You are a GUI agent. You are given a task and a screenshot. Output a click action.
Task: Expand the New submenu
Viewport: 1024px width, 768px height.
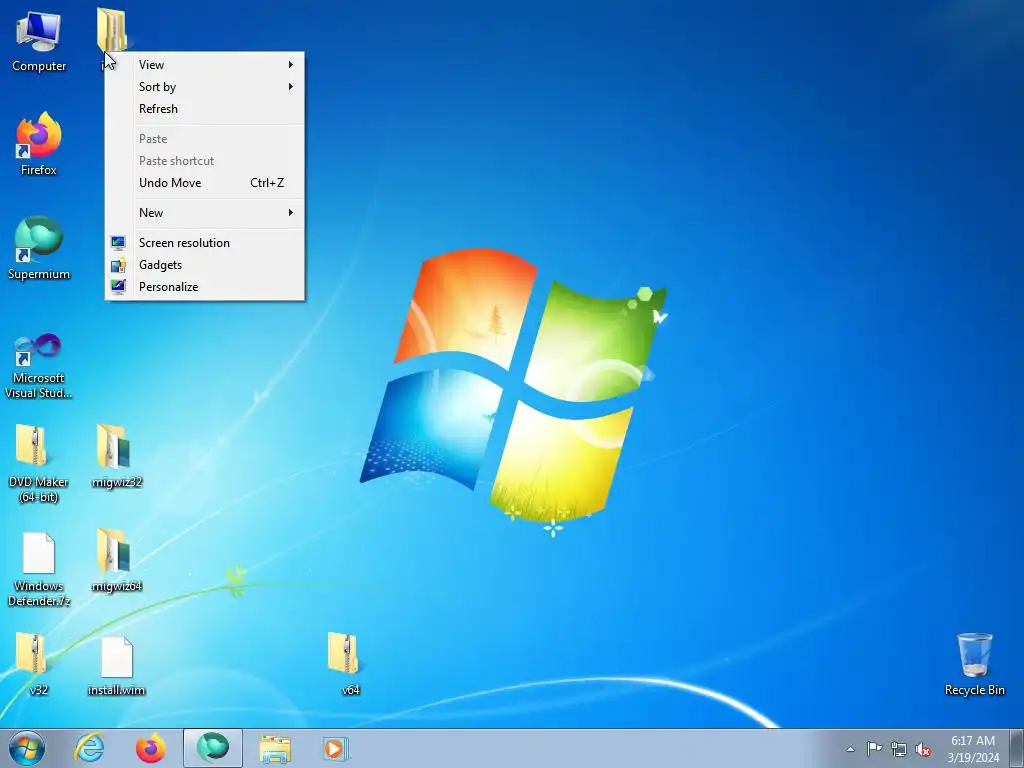[x=204, y=213]
